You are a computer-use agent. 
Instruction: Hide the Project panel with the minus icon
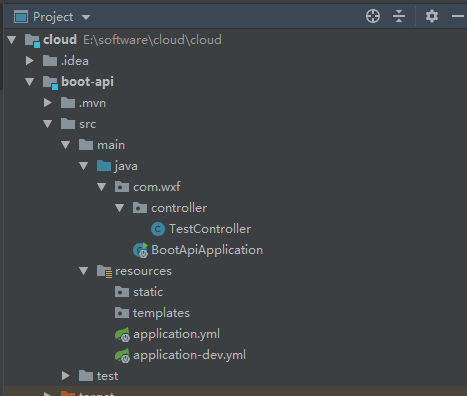coord(458,16)
